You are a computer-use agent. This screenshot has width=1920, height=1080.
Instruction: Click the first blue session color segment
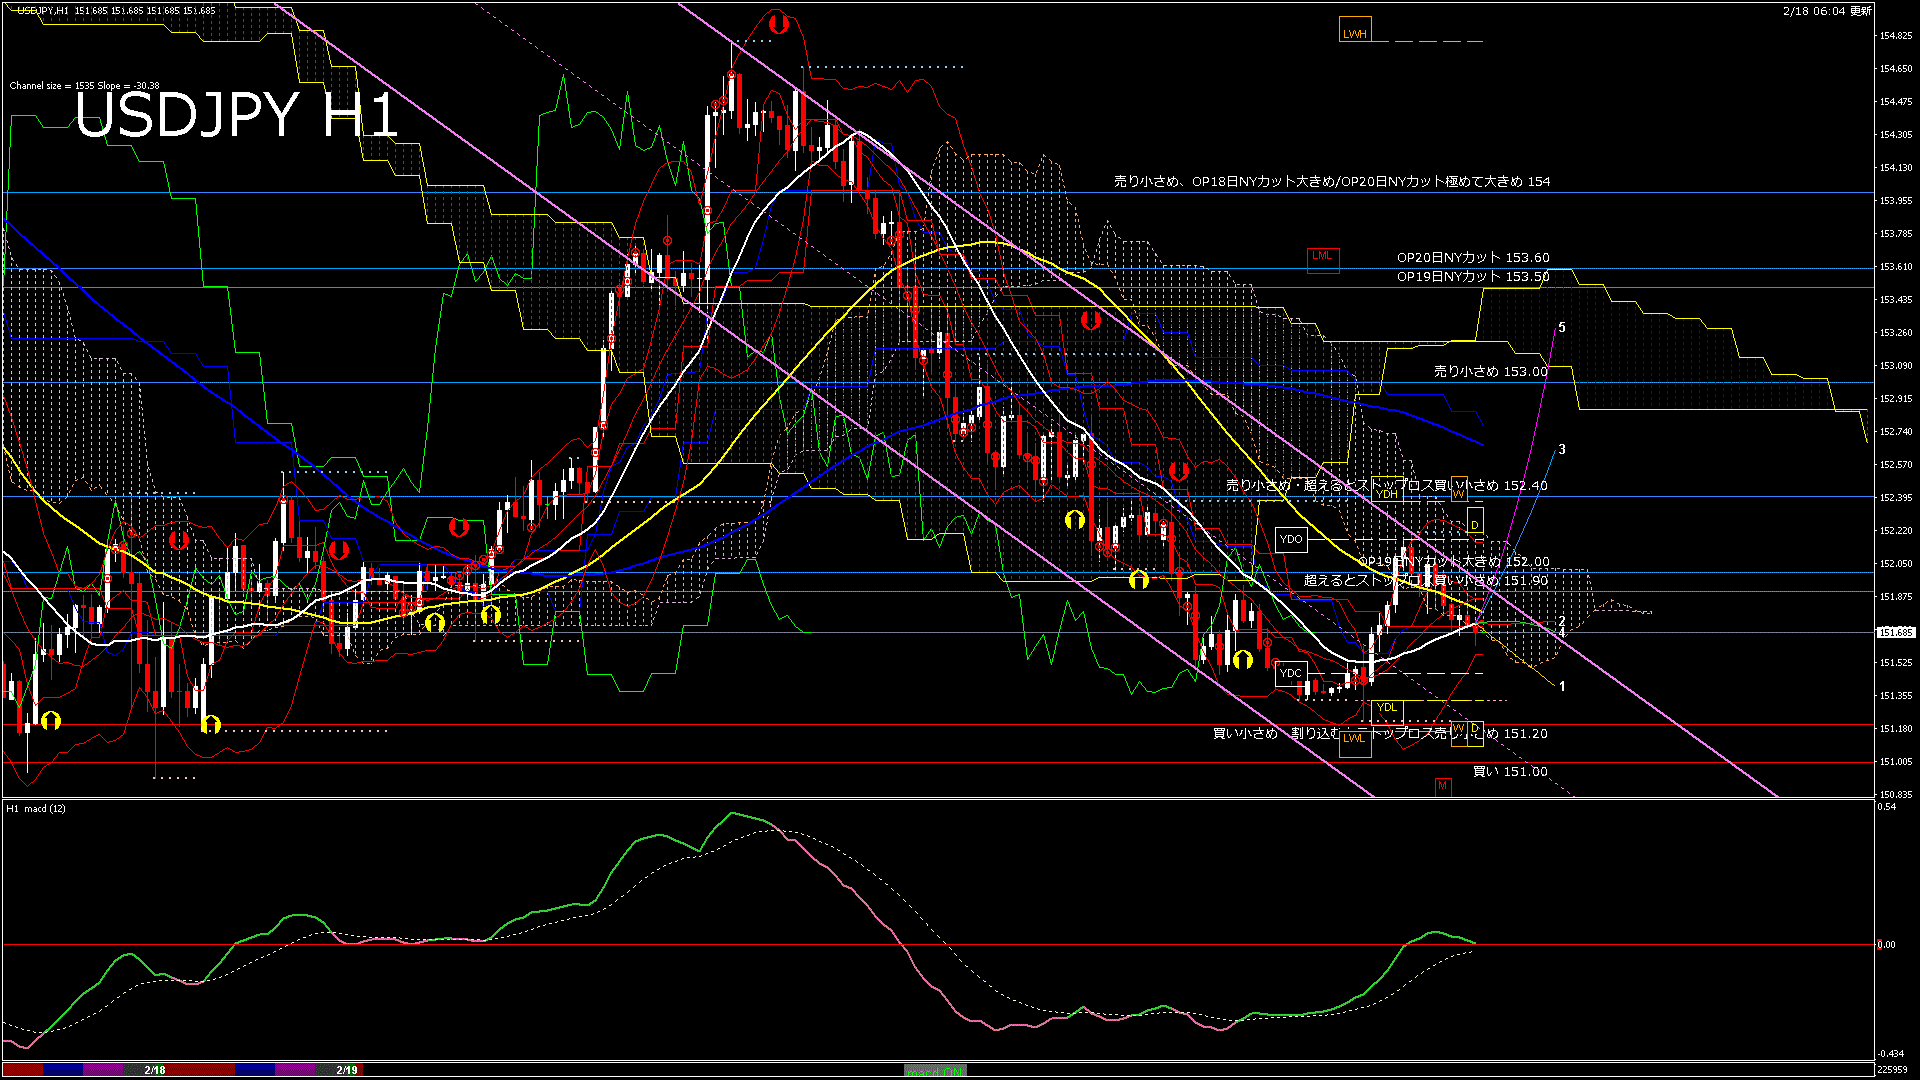point(63,1070)
